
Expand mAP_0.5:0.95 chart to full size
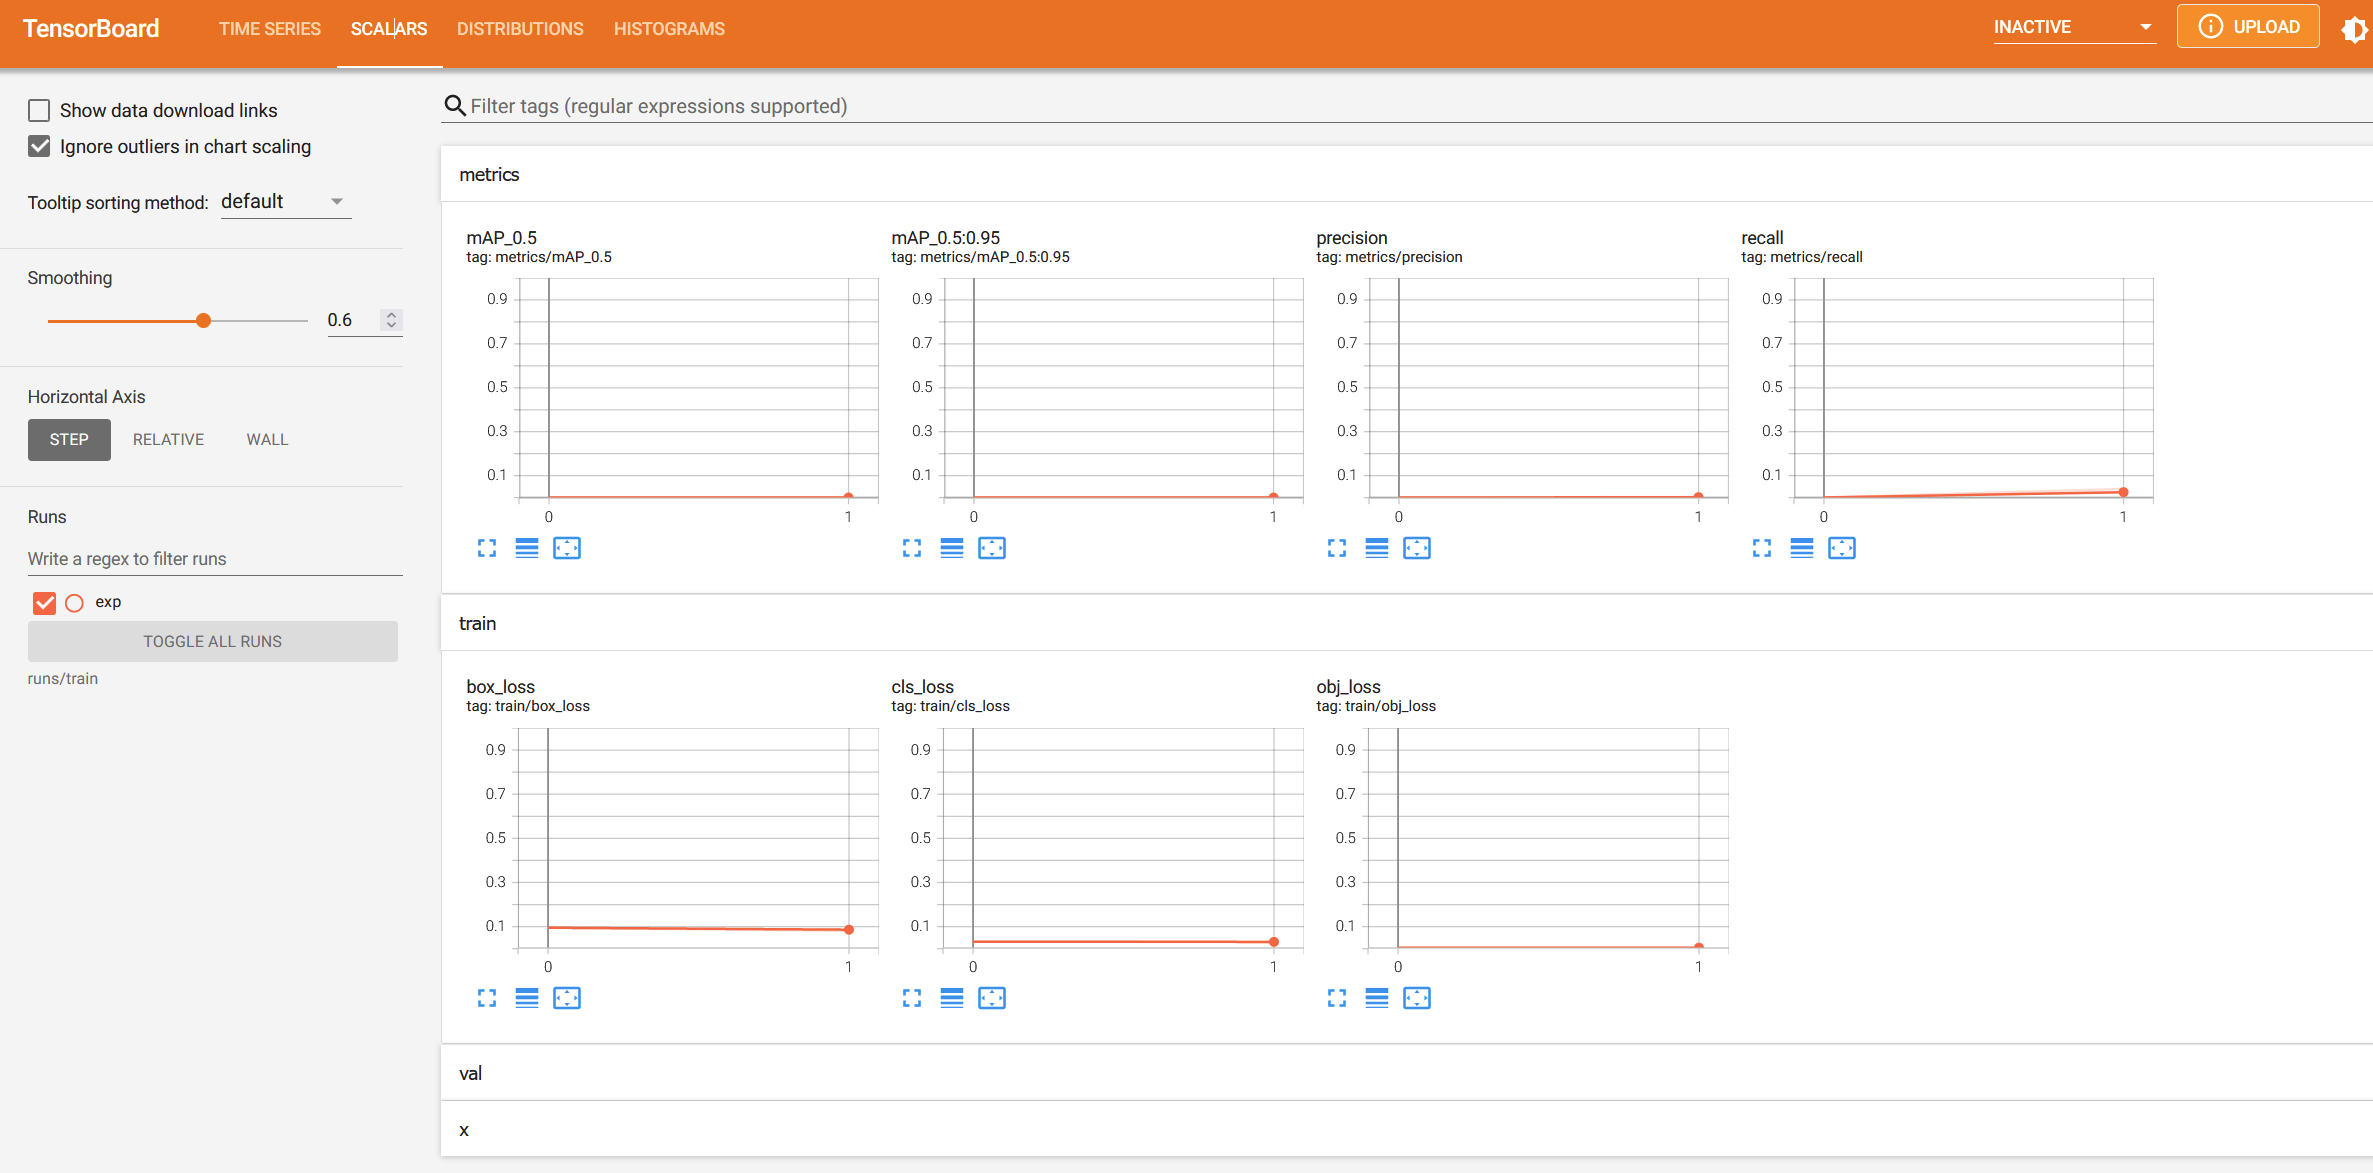pyautogui.click(x=912, y=548)
